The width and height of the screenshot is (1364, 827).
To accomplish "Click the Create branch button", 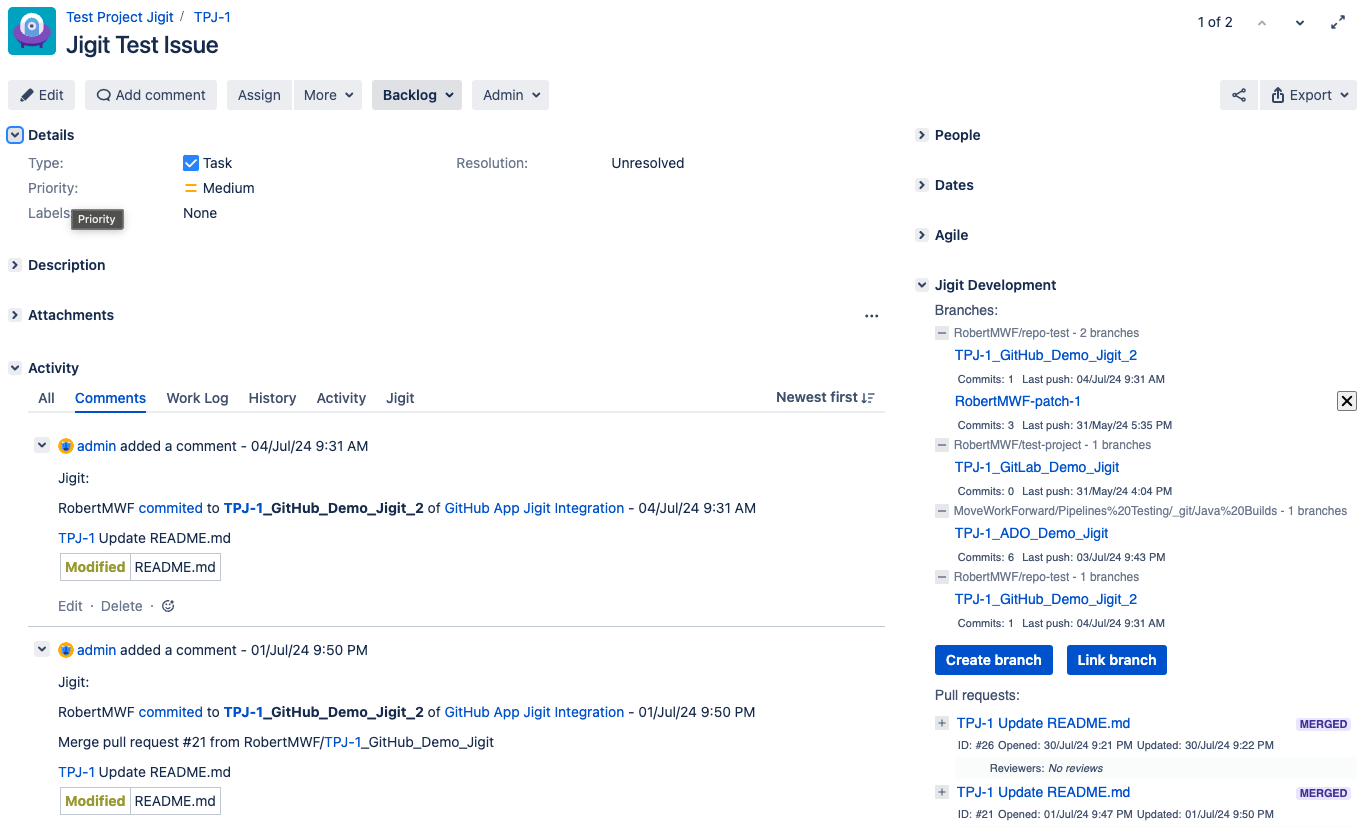I will coord(993,660).
